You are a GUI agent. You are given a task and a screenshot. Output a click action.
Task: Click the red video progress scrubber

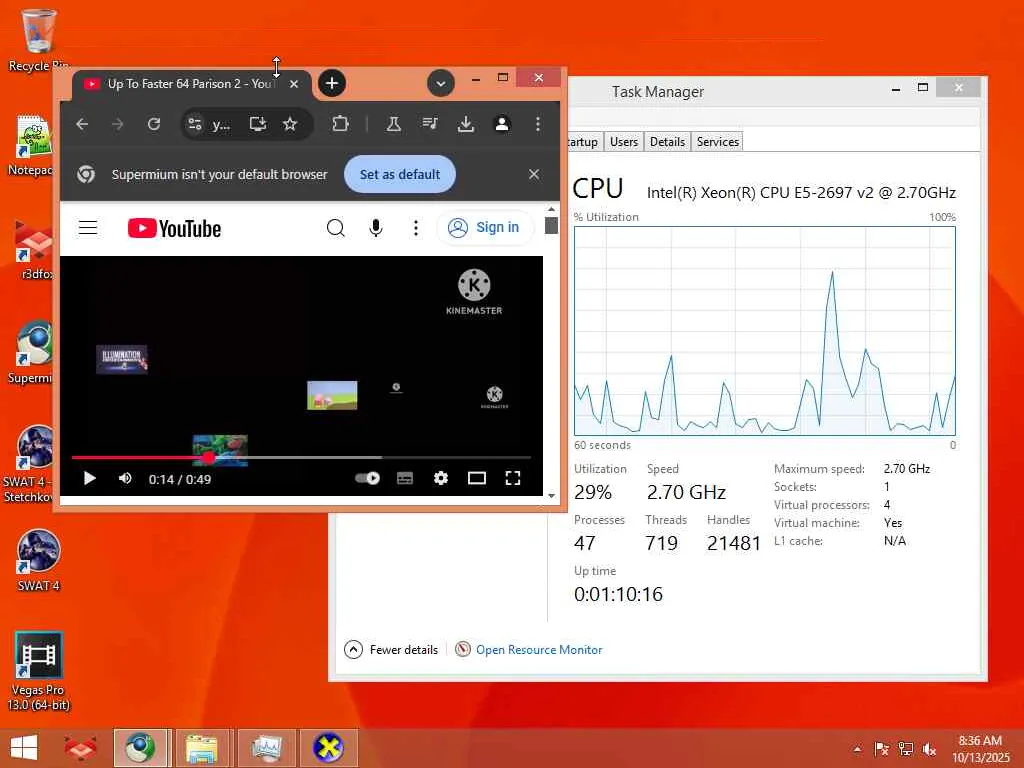[208, 457]
